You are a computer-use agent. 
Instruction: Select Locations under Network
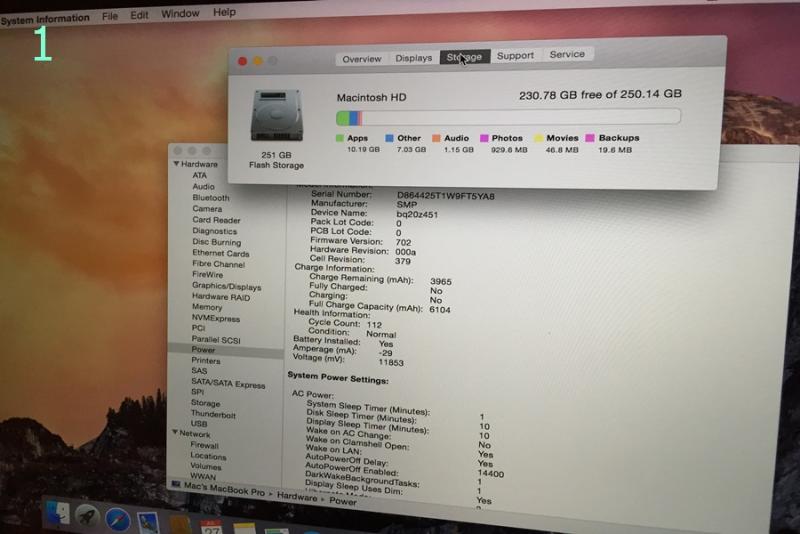(208, 455)
